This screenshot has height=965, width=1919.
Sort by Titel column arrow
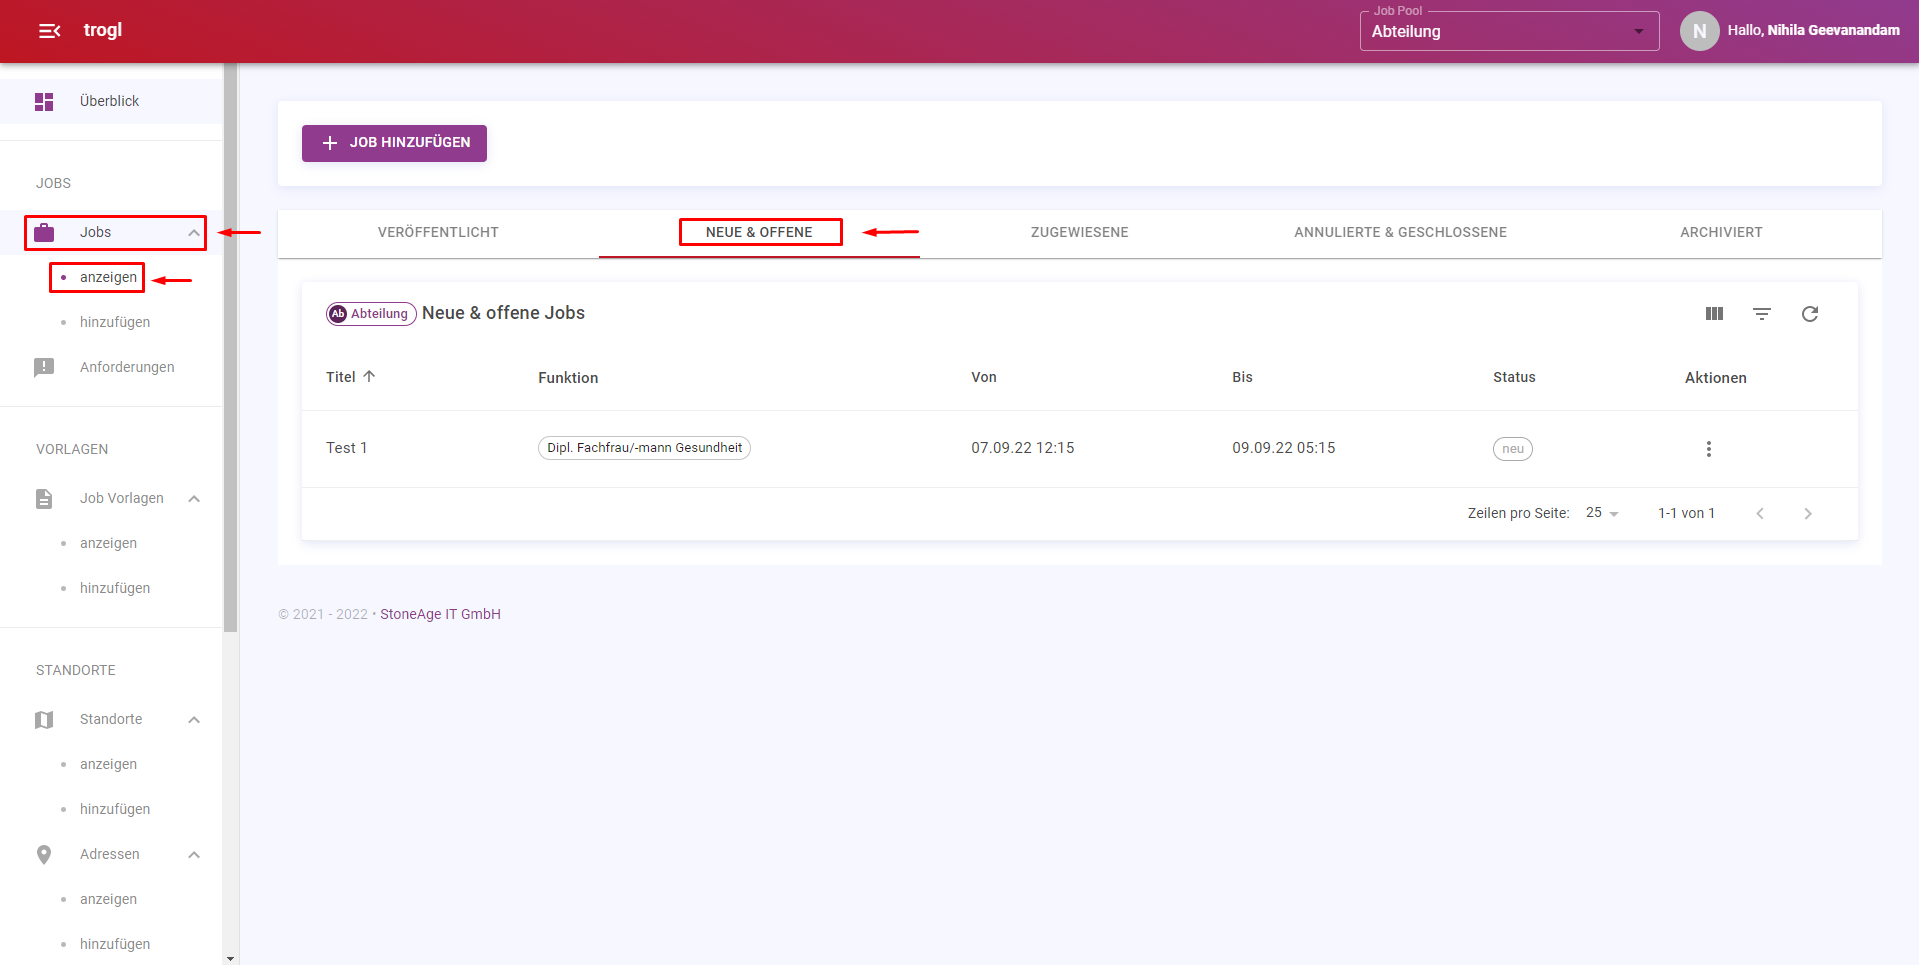[x=369, y=377]
